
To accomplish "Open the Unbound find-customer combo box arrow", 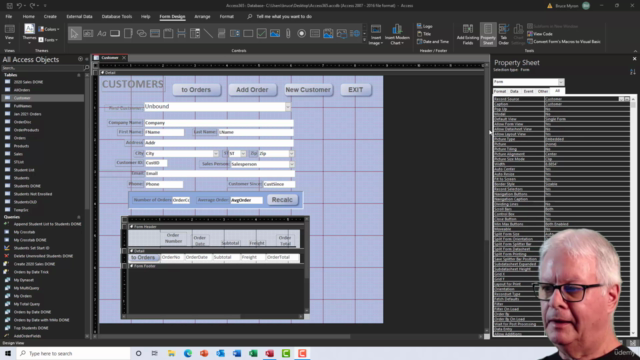I will pyautogui.click(x=288, y=107).
